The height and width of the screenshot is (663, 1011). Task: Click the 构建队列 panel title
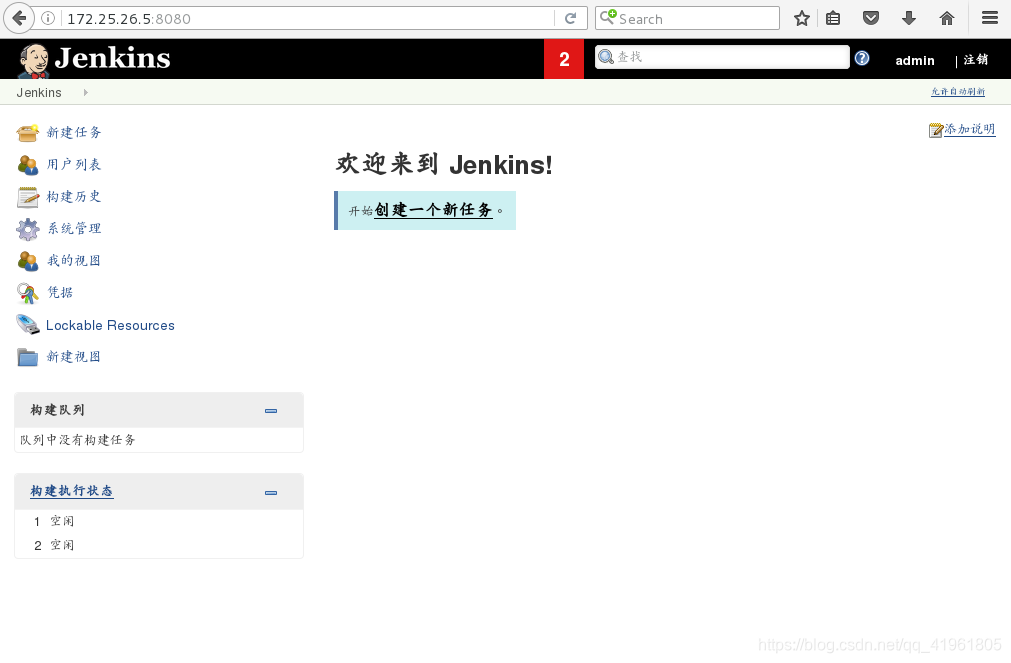point(57,410)
